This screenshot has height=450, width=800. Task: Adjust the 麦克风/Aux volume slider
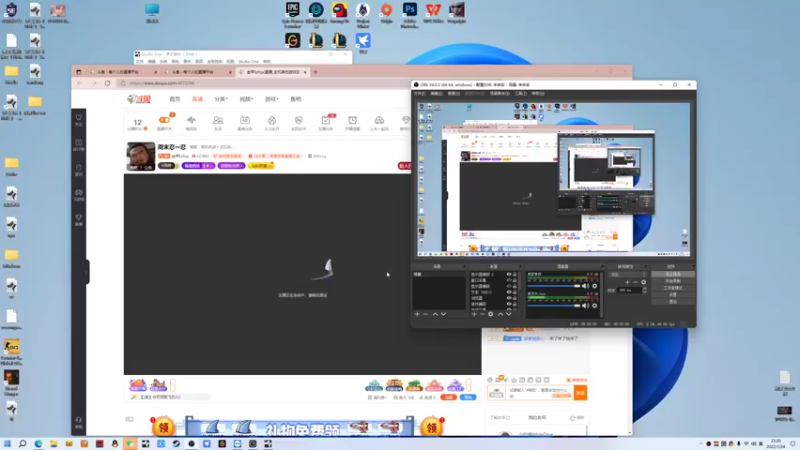click(554, 306)
